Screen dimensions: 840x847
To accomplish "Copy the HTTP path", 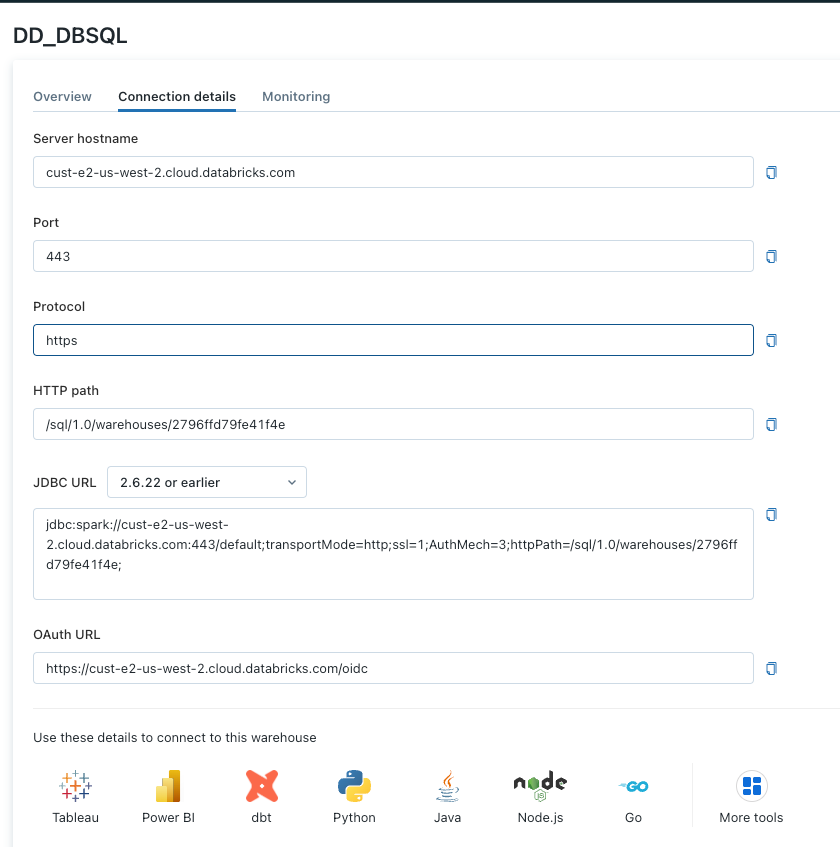I will 771,424.
